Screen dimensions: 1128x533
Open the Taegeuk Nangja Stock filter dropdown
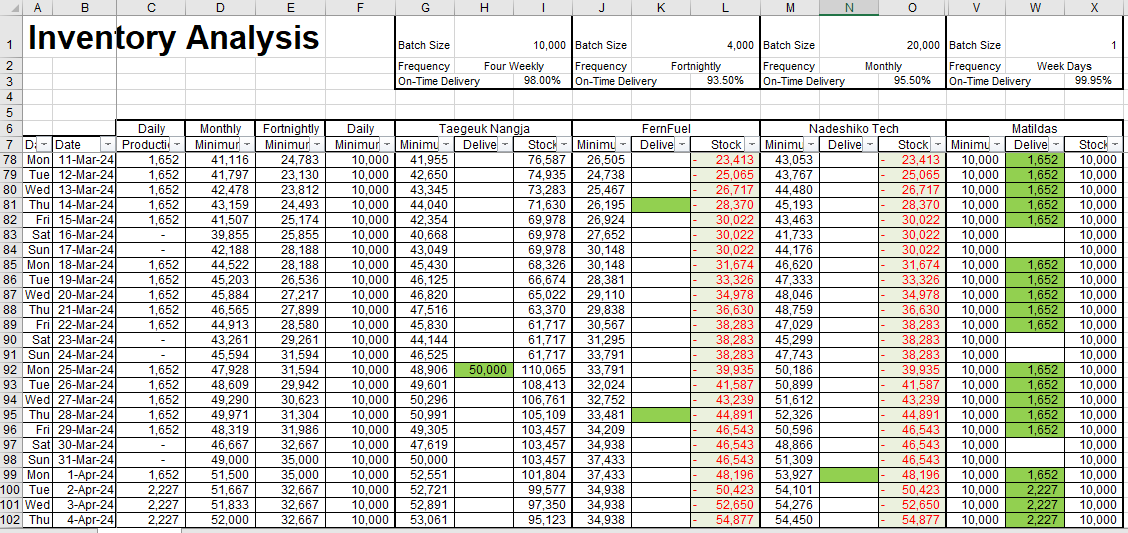coord(563,145)
